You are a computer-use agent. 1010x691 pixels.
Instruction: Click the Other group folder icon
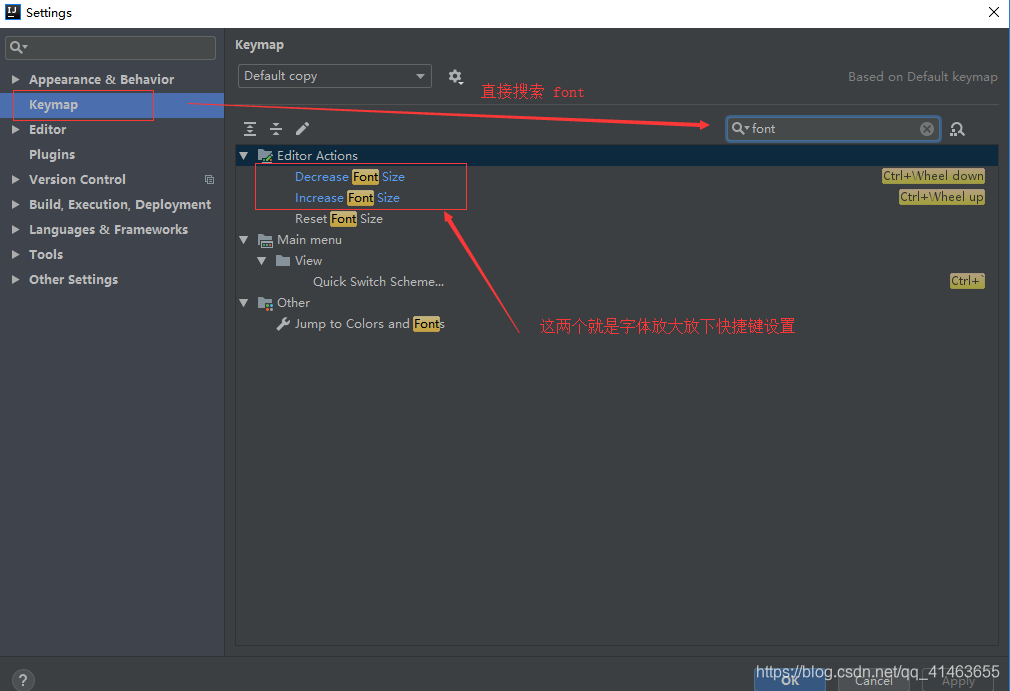click(x=265, y=303)
